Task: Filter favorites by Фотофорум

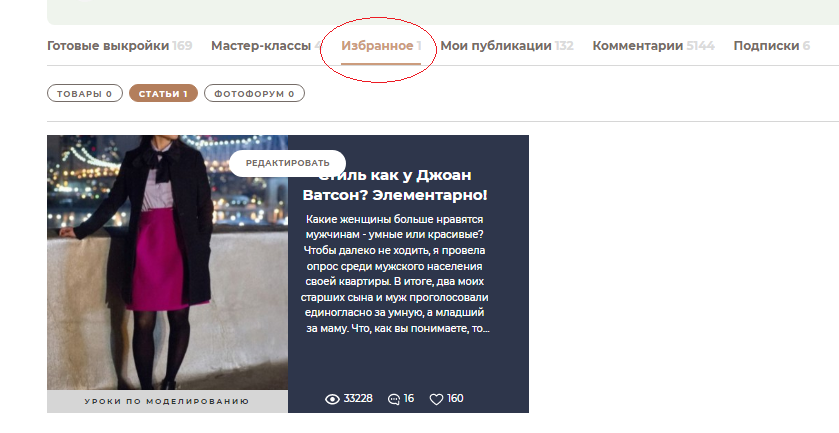Action: click(x=254, y=94)
